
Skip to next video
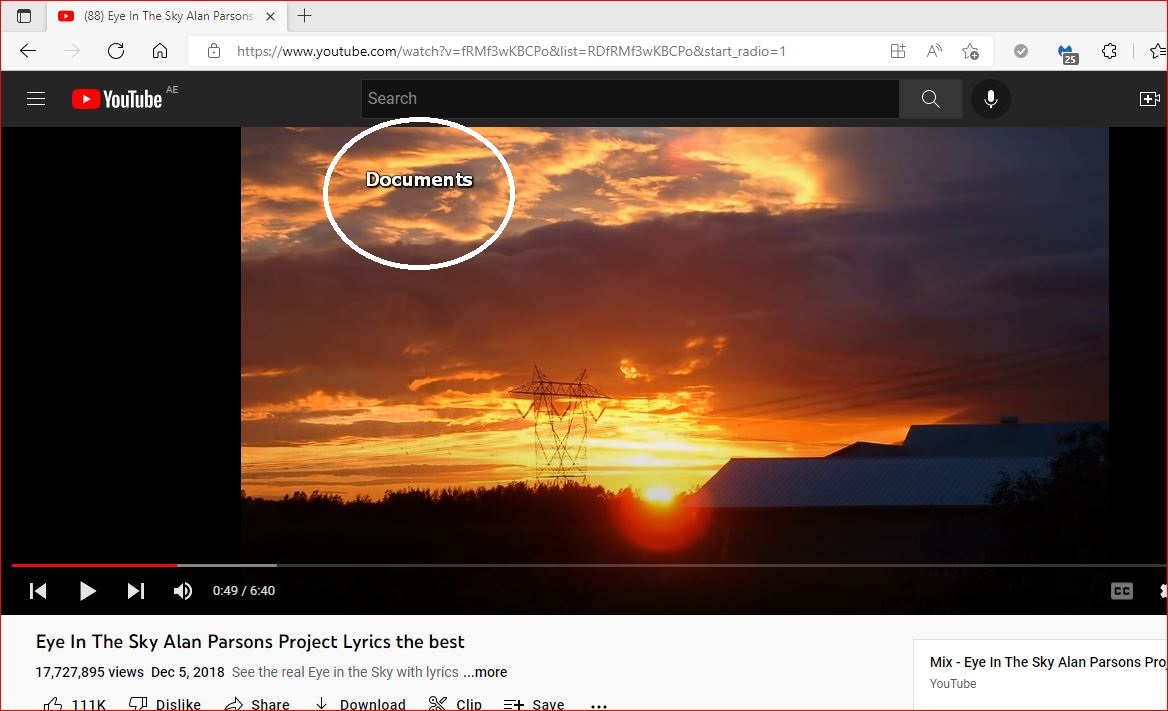pyautogui.click(x=136, y=591)
